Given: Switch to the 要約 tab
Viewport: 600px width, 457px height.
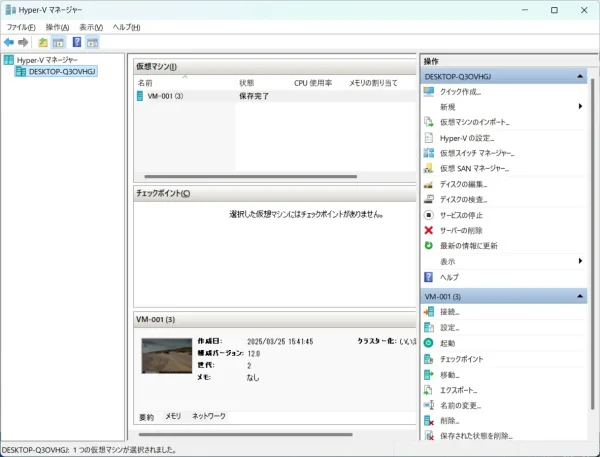Looking at the screenshot, I should (146, 417).
